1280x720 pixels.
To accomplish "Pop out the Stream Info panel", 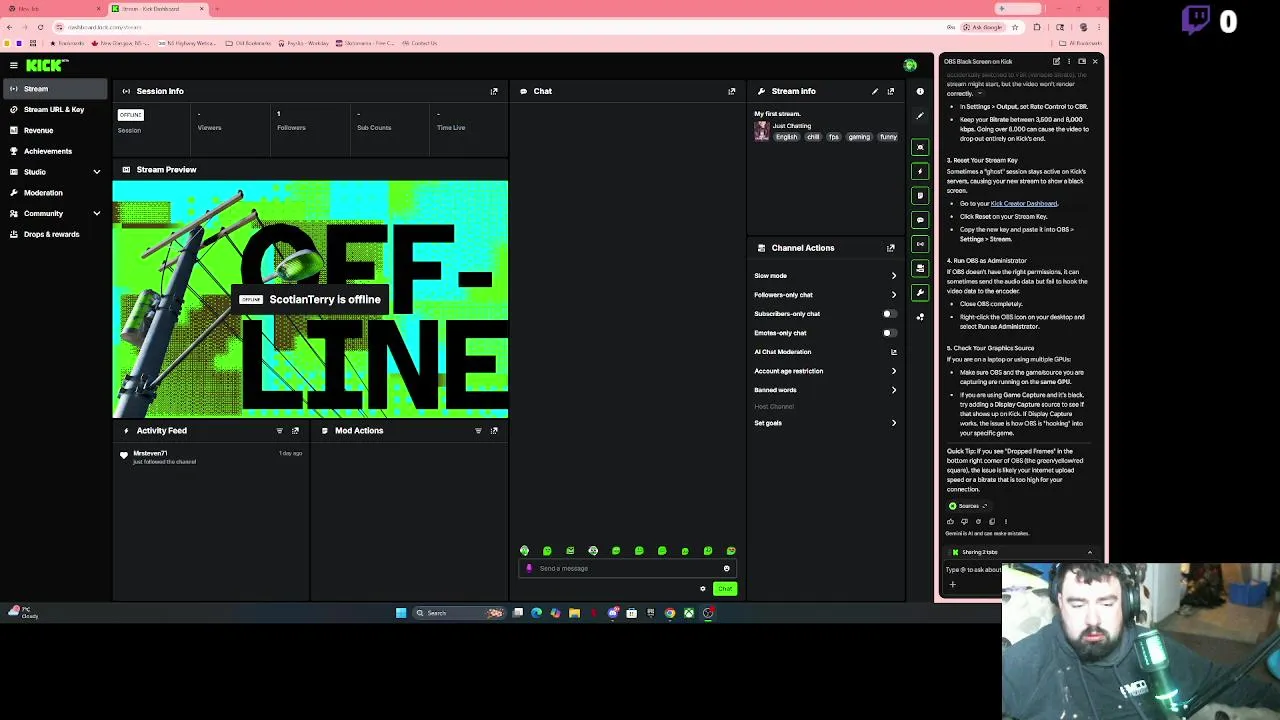I will (x=891, y=91).
